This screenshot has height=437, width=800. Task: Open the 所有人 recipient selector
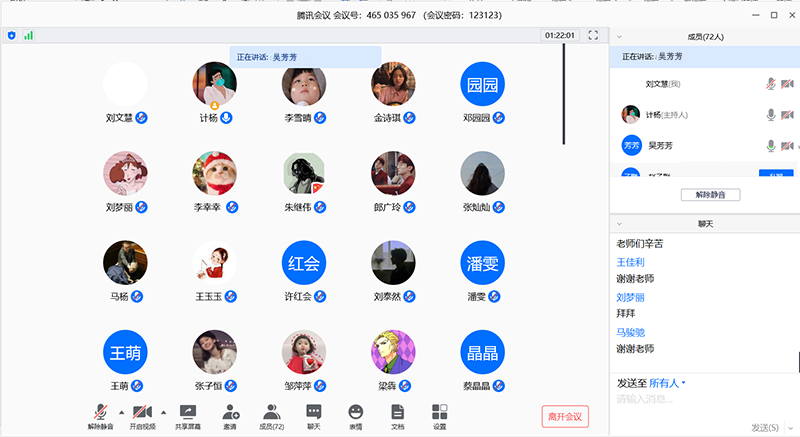pos(667,383)
